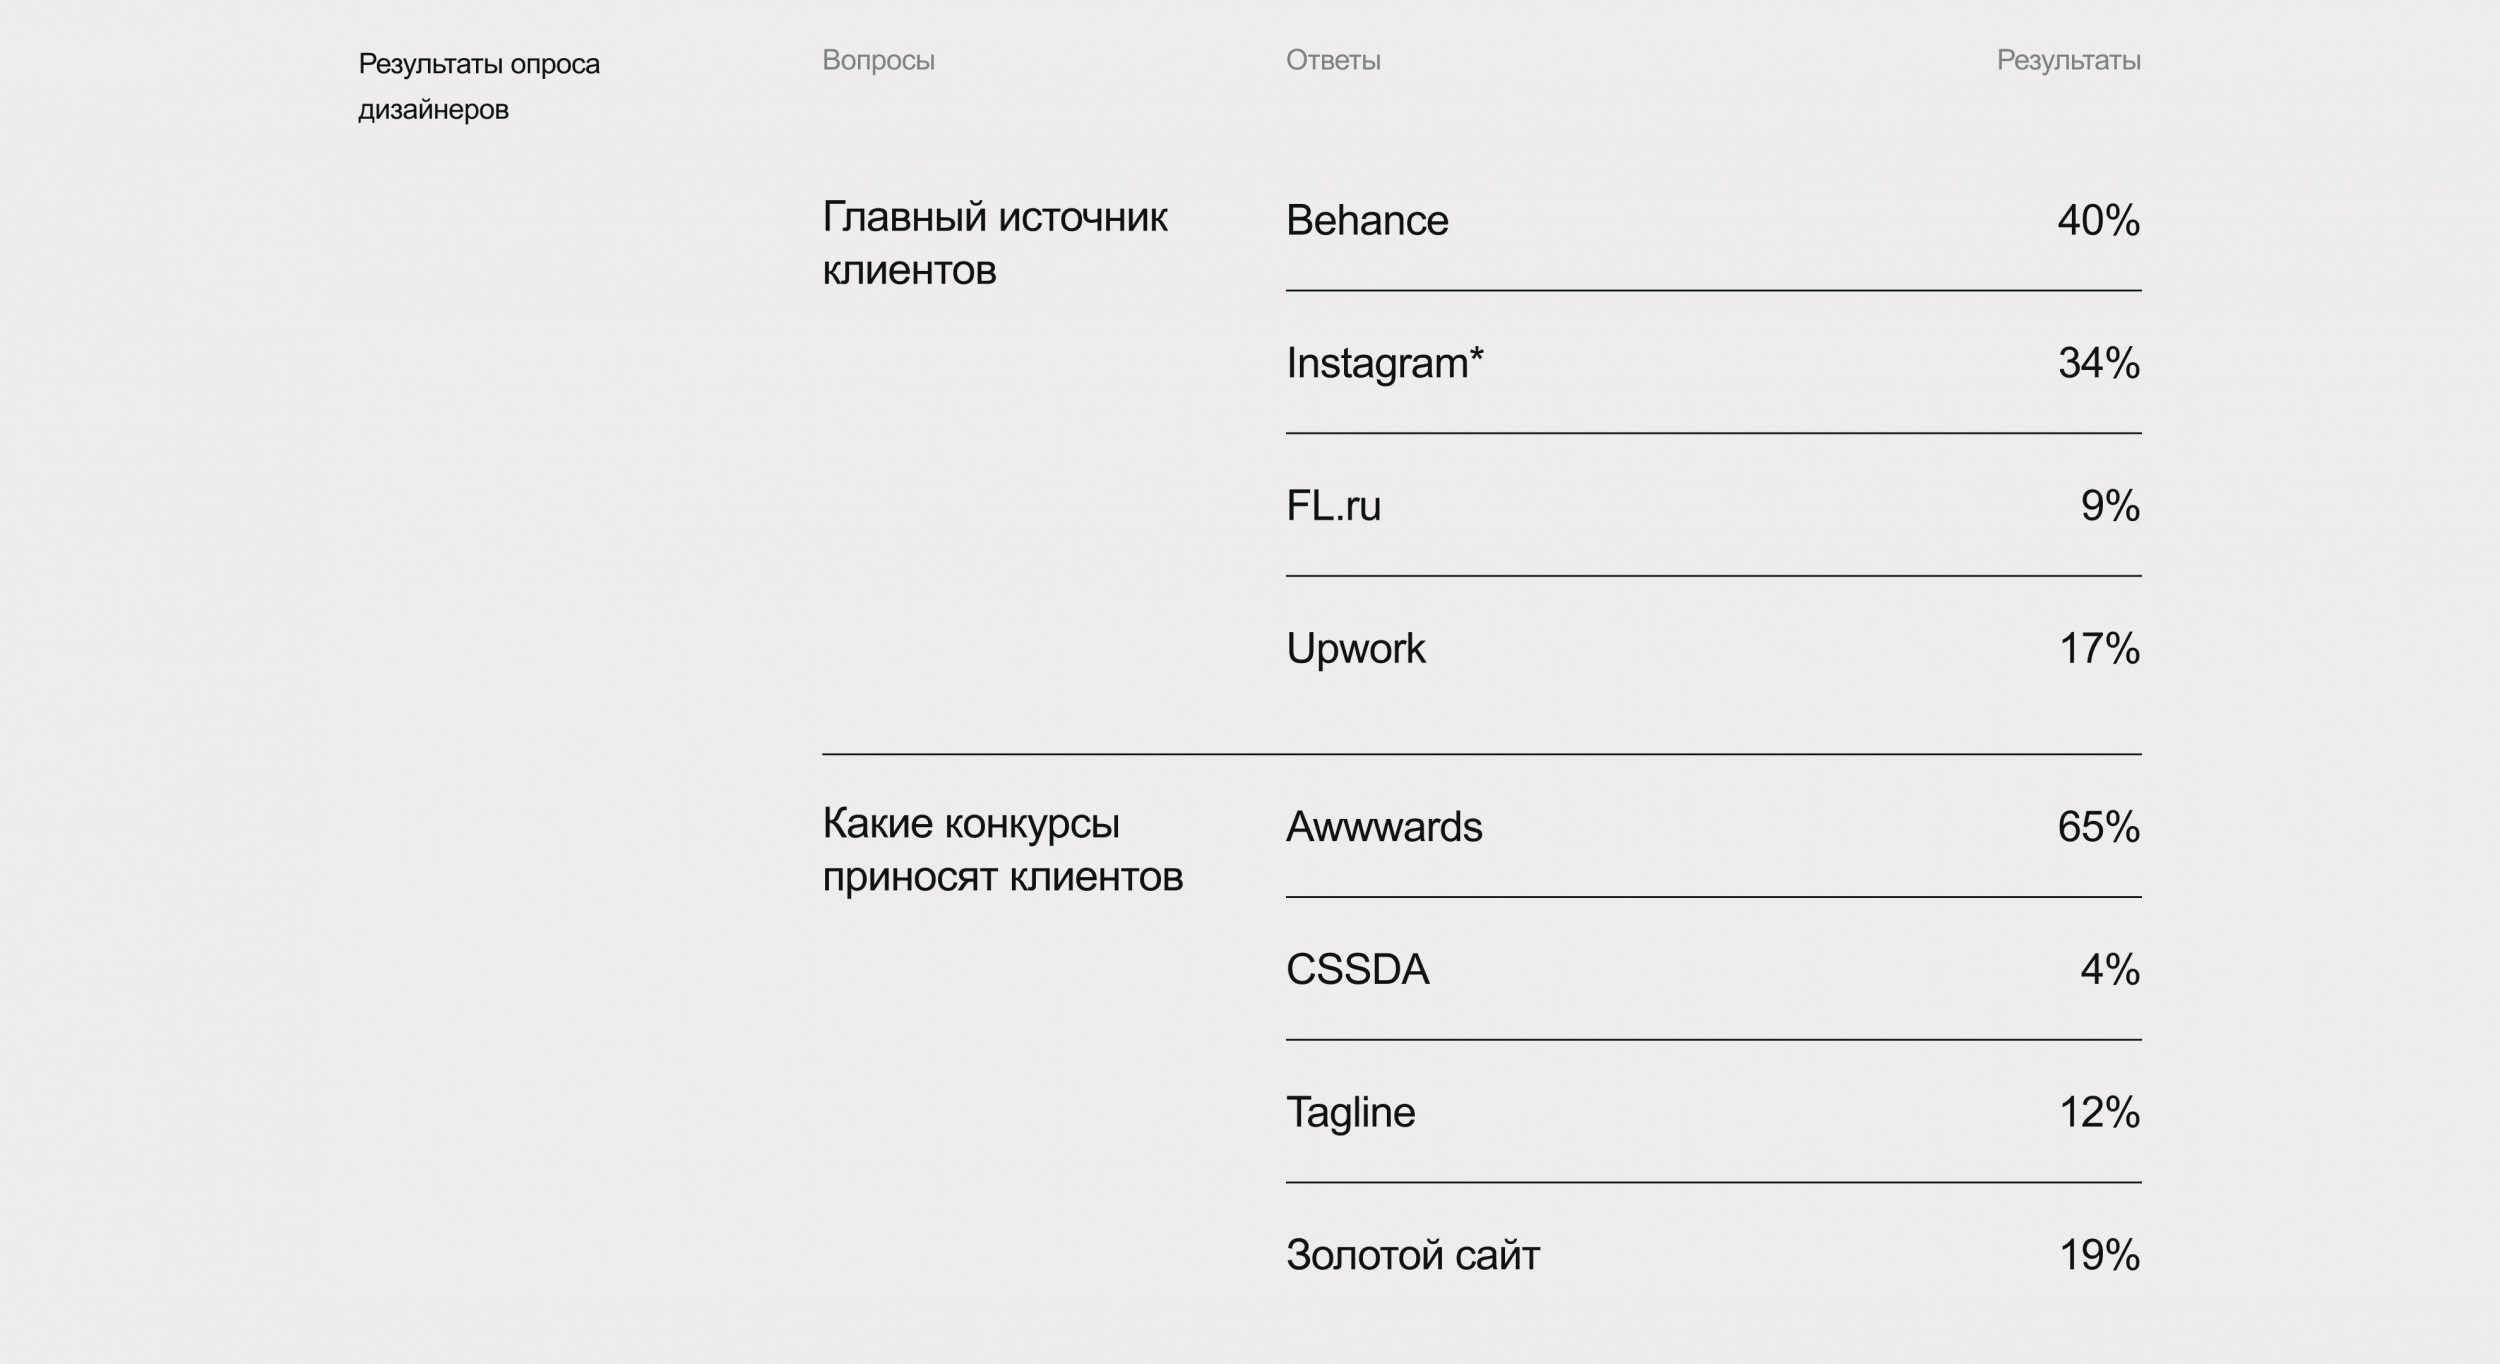Select the Awwwards answer
Viewport: 2500px width, 1364px height.
1384,827
